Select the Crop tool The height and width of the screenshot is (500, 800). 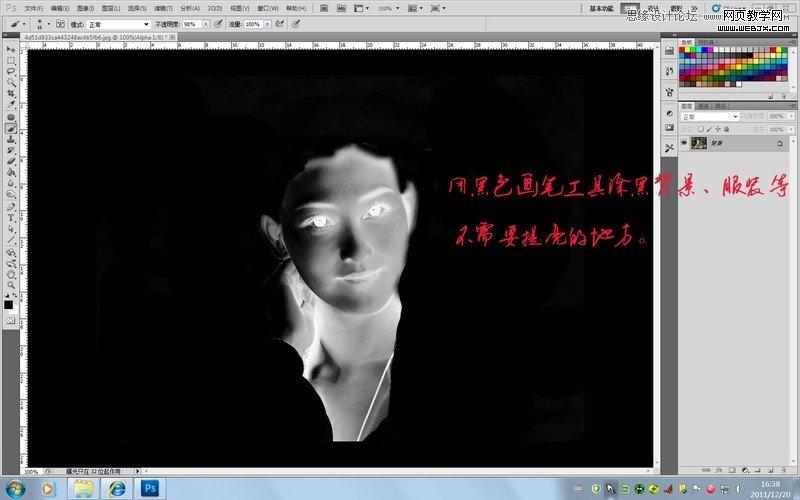pos(10,93)
